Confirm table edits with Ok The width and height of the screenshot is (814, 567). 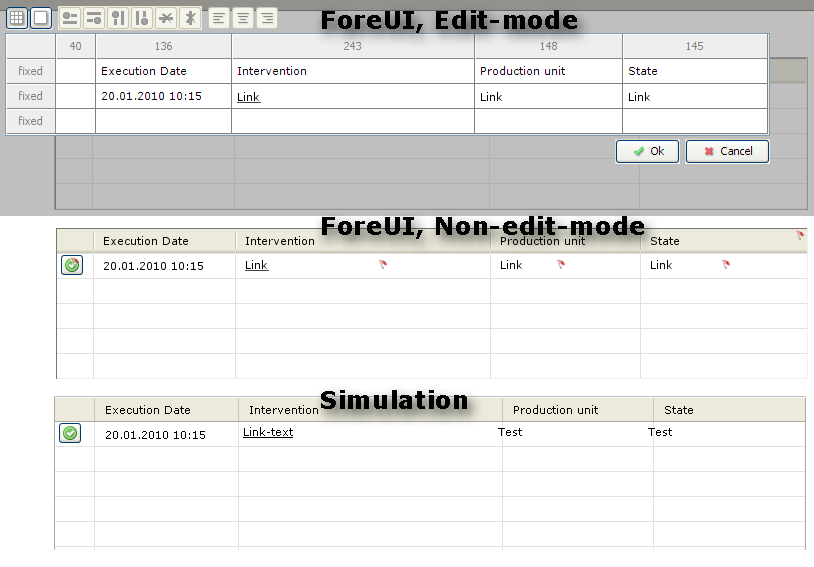click(647, 151)
